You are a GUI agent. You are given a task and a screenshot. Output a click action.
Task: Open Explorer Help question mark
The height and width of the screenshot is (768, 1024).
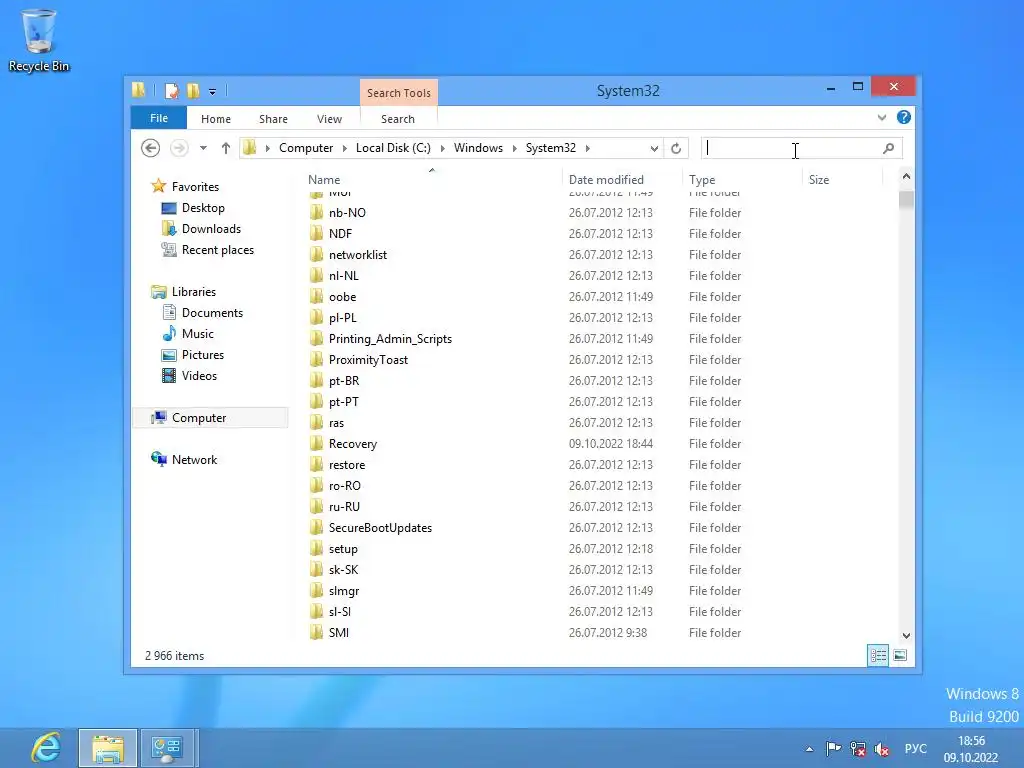(x=904, y=117)
